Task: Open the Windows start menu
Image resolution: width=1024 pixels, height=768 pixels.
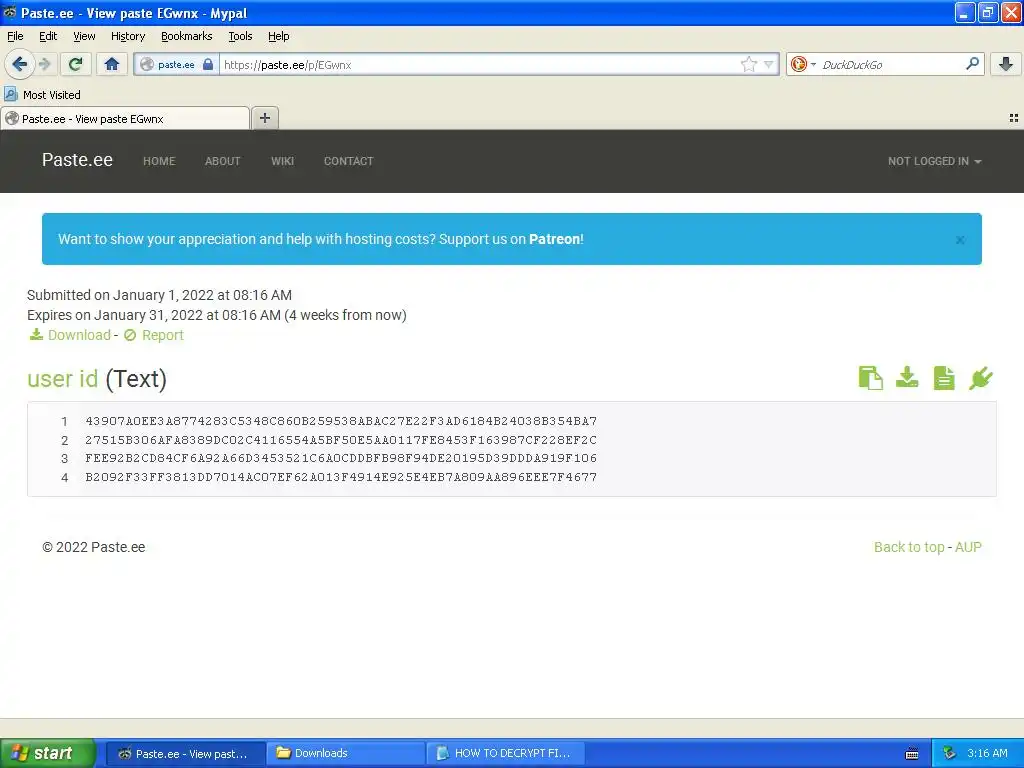Action: point(48,753)
